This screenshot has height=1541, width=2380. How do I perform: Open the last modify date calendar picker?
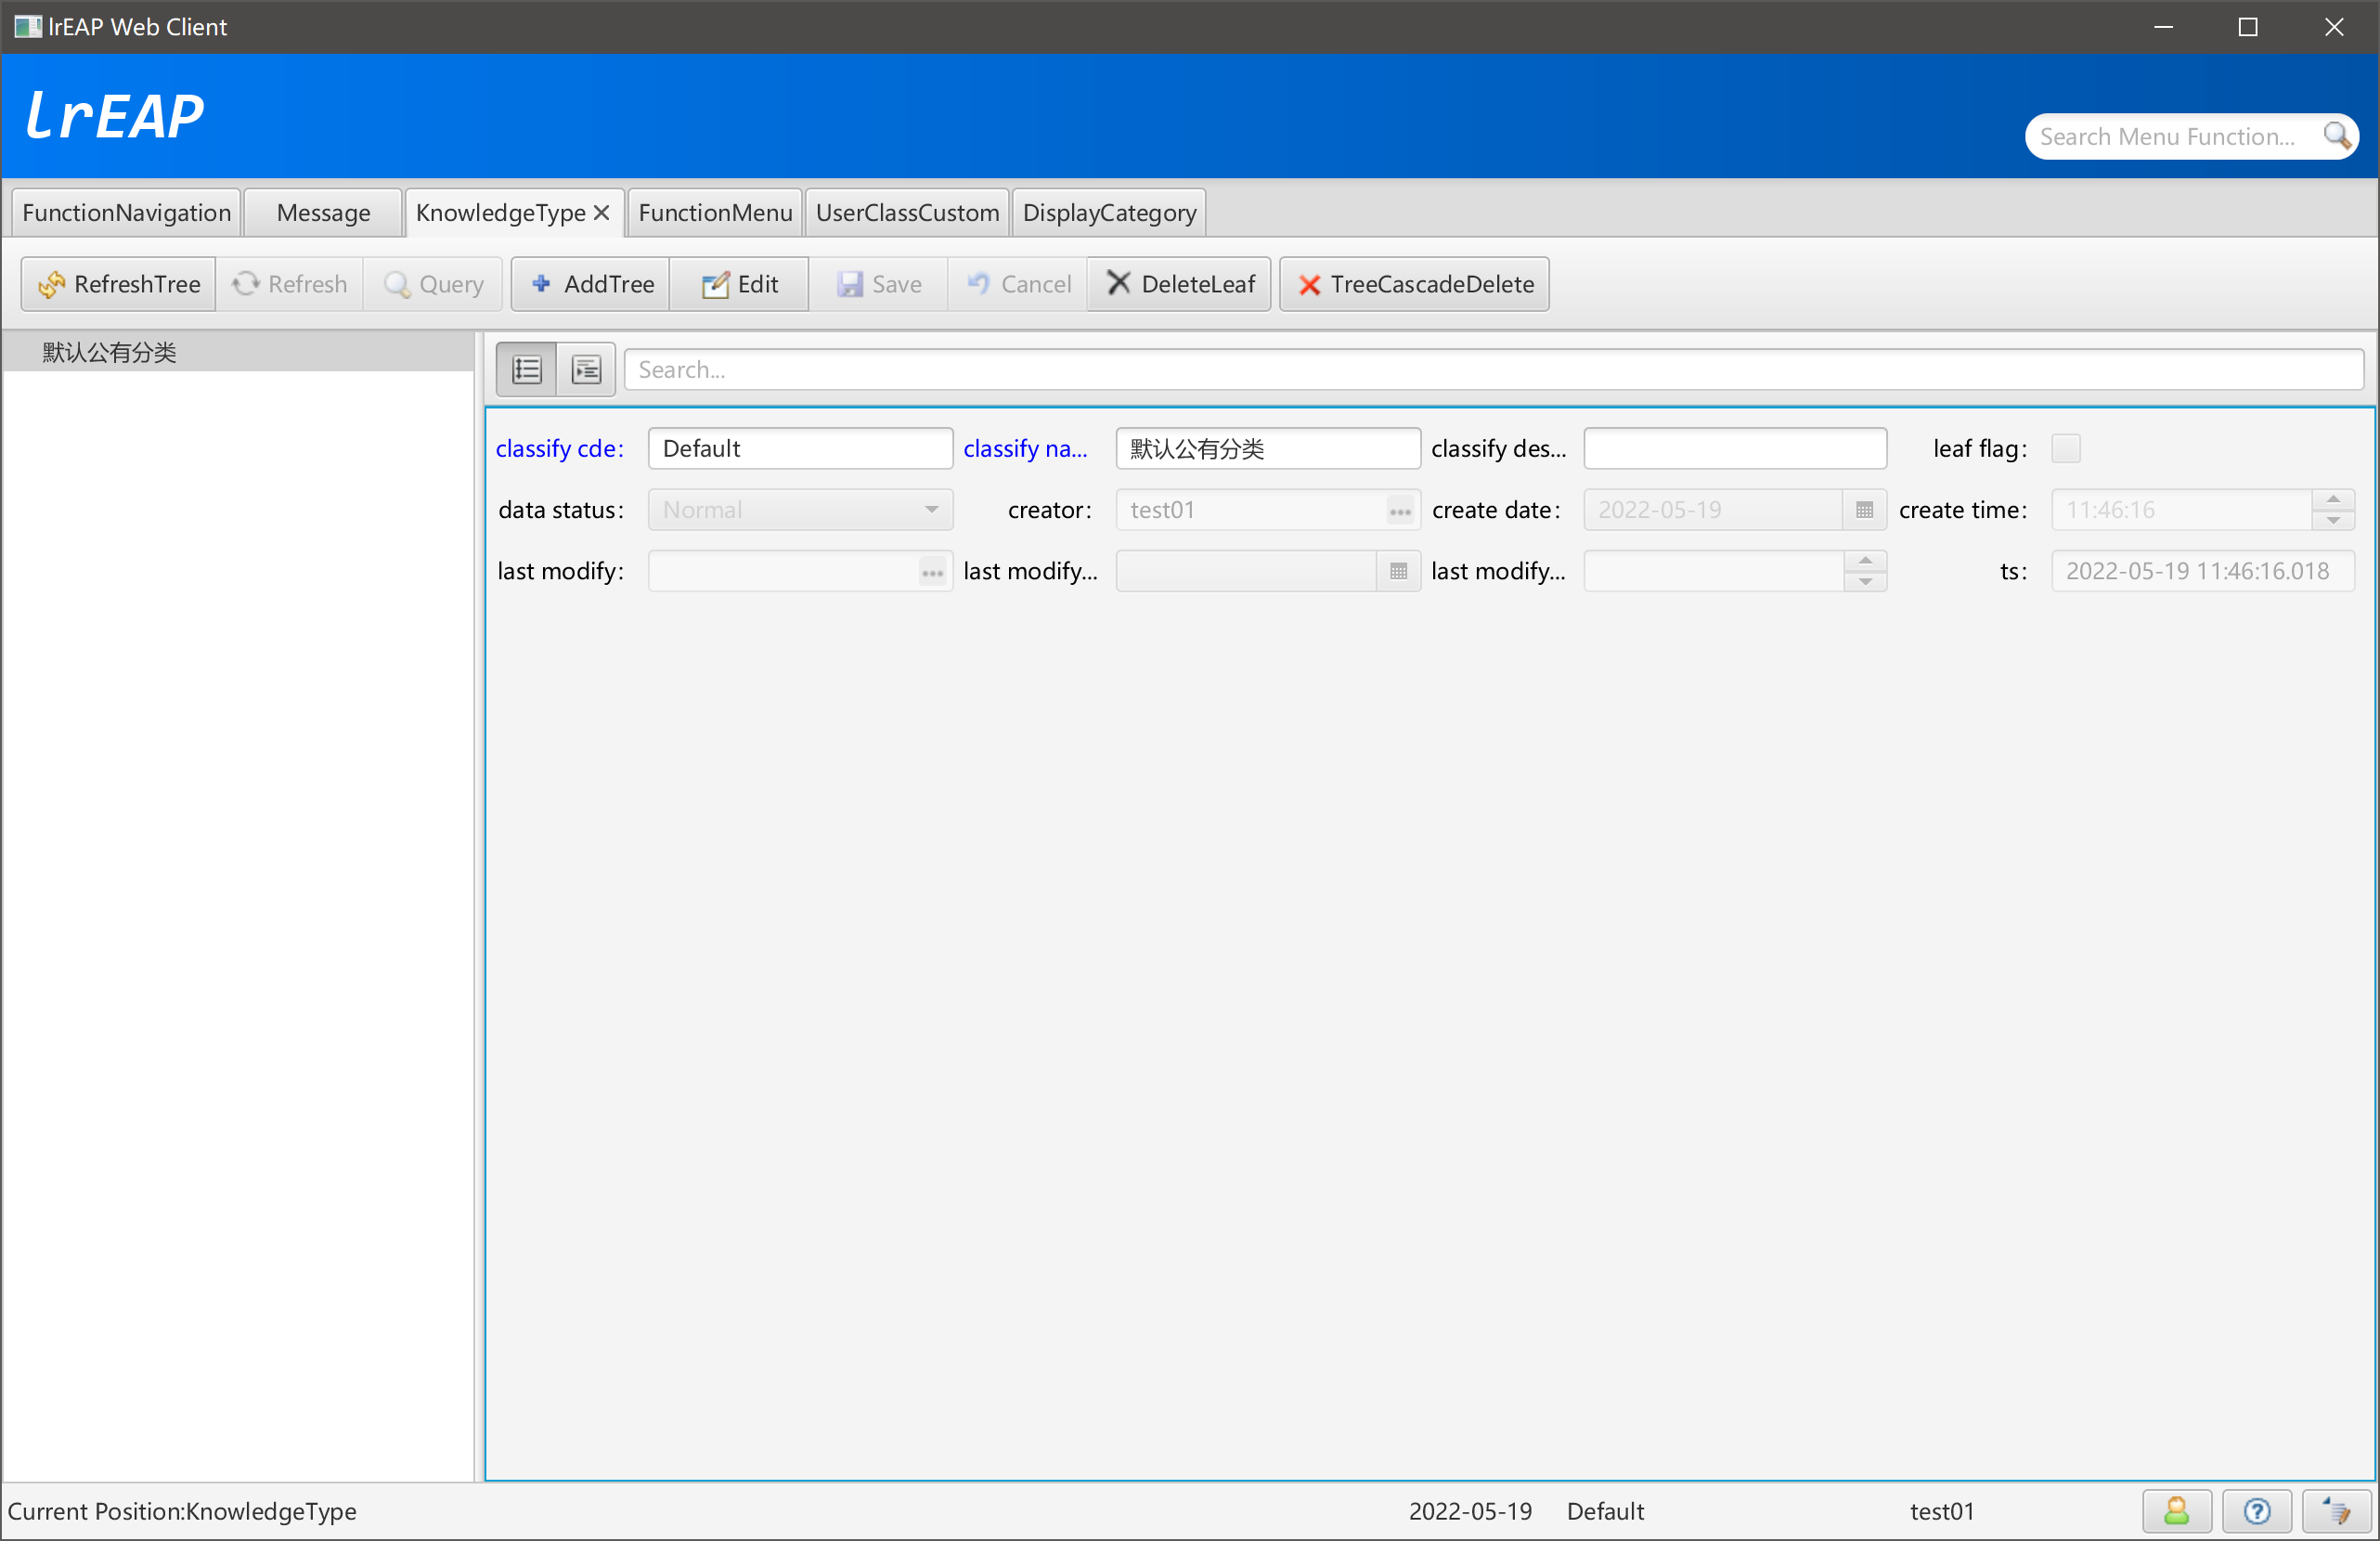tap(1398, 572)
